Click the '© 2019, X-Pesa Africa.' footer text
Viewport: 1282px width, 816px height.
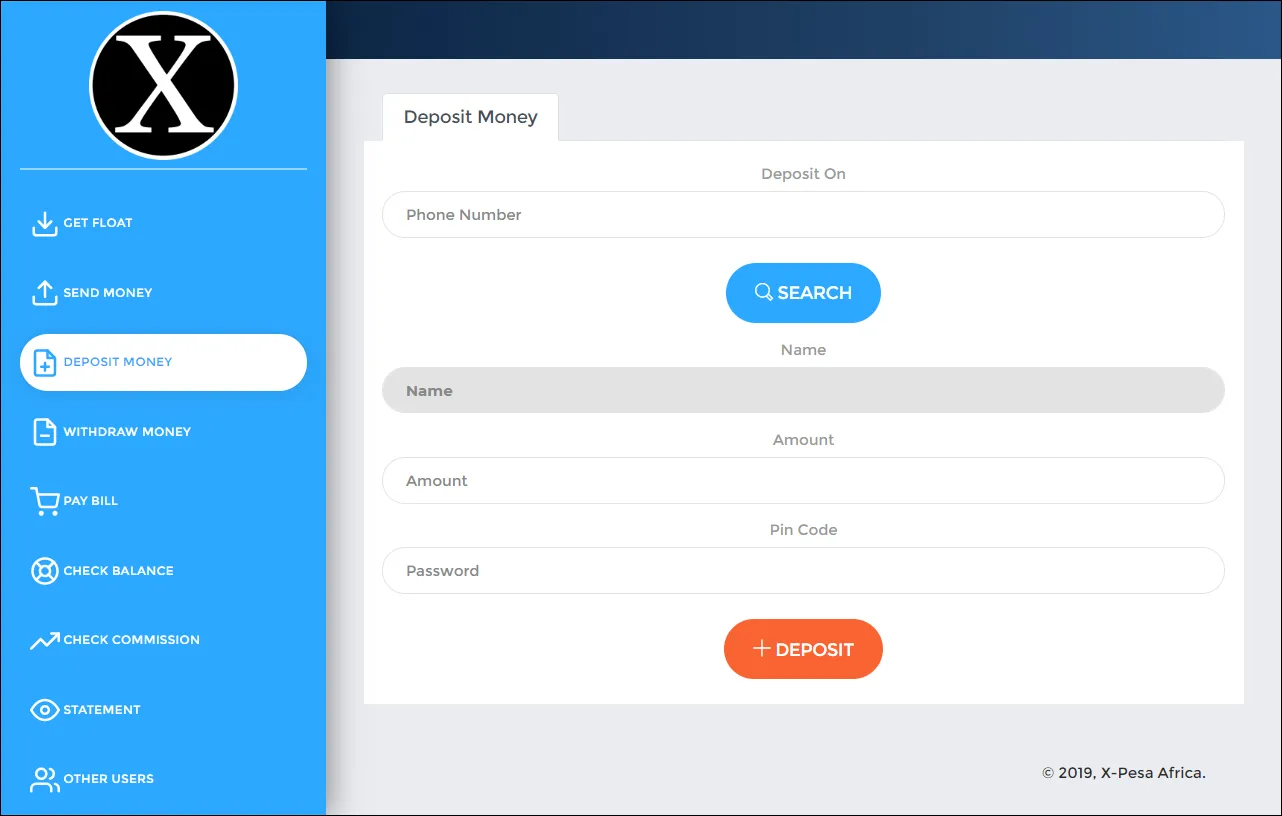pos(1124,773)
